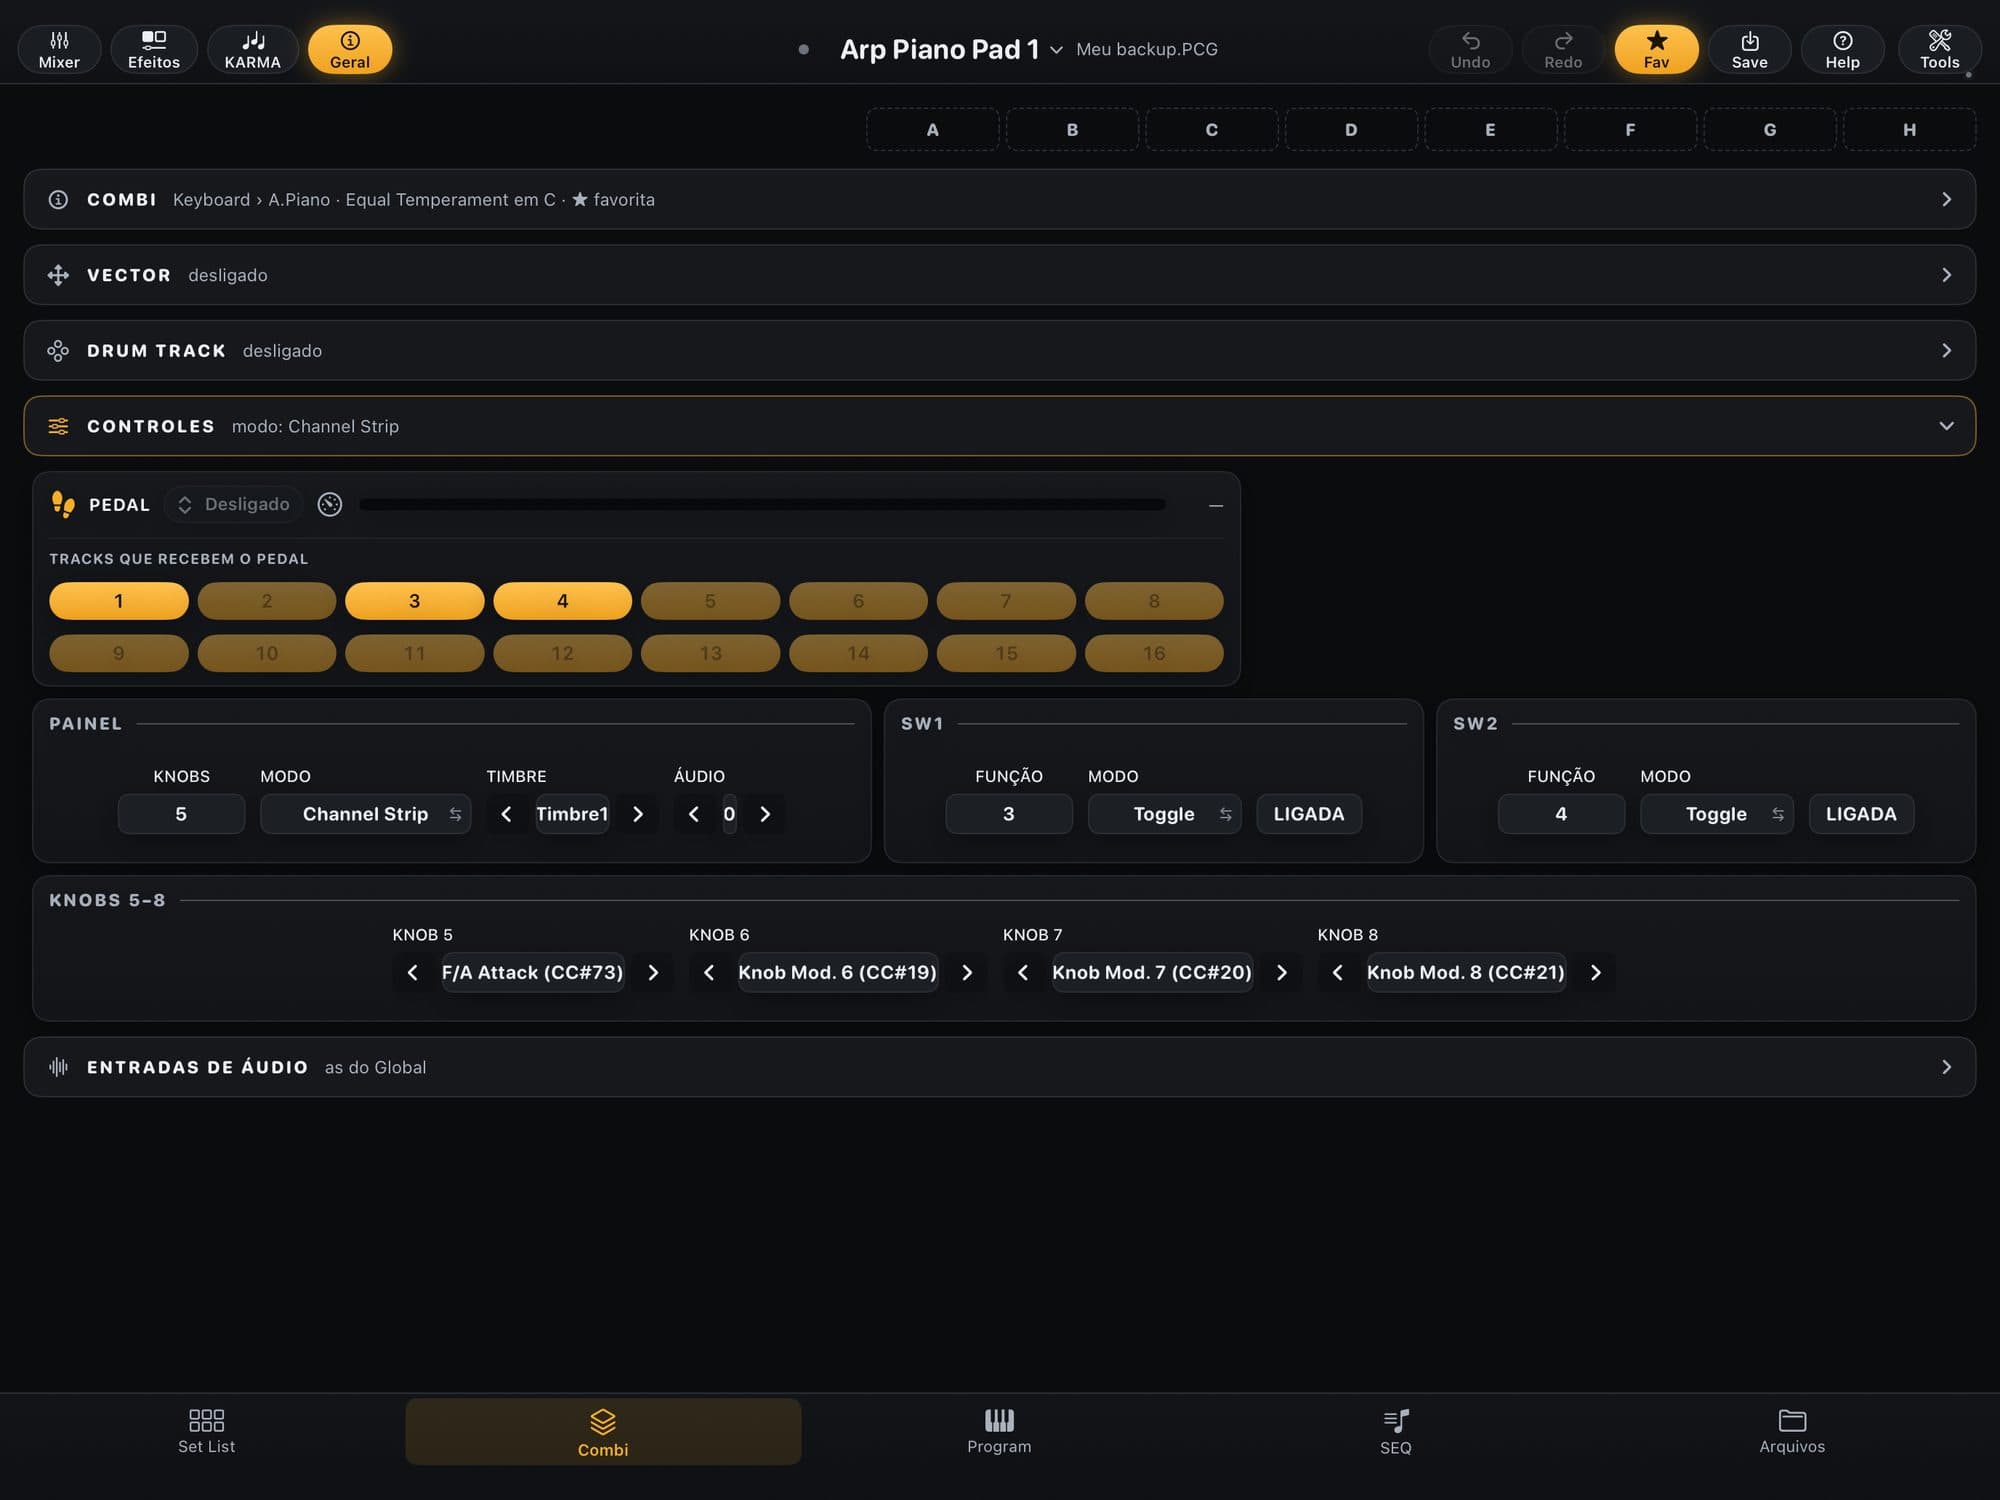Select next Timbre with right arrow
The image size is (2000, 1500).
point(638,814)
